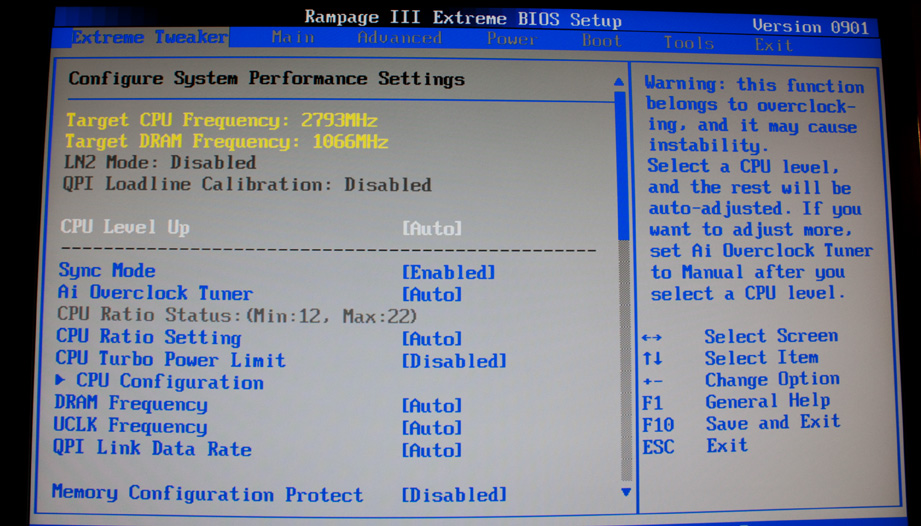Click the left-right arrows key icon

click(651, 338)
